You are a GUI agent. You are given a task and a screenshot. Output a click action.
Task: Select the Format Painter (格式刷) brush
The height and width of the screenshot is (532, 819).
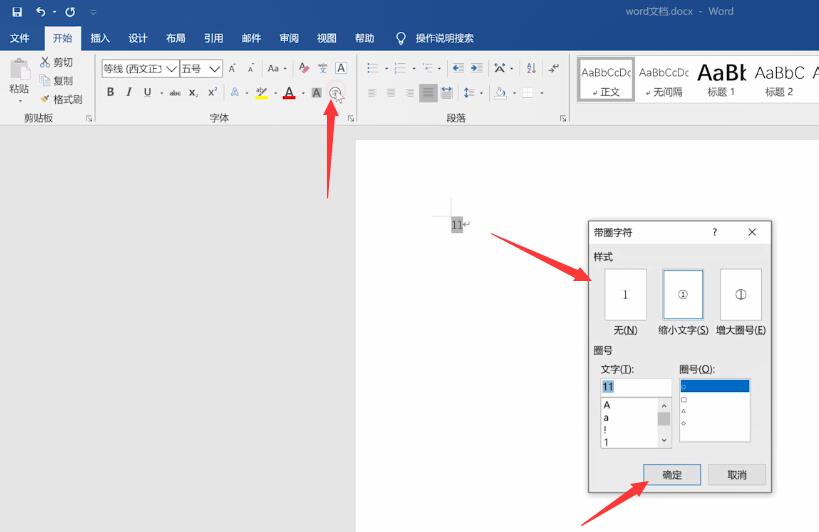(x=45, y=99)
